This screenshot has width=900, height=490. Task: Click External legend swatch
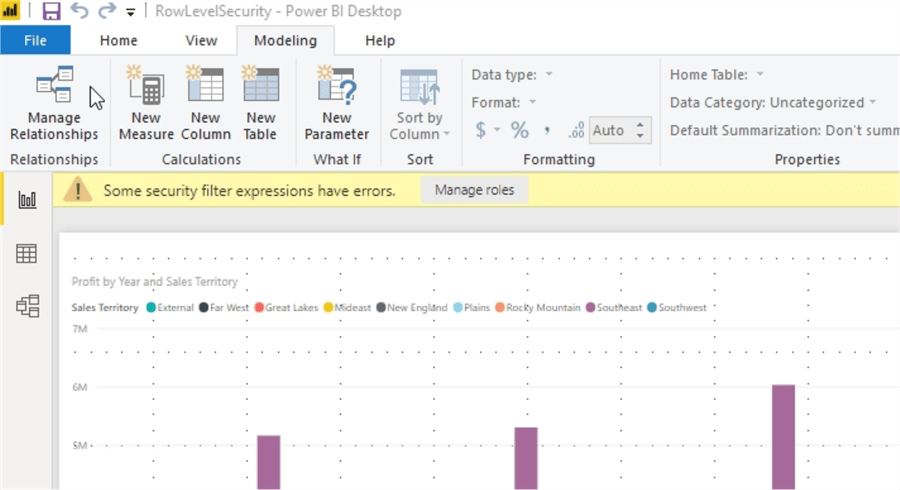152,308
